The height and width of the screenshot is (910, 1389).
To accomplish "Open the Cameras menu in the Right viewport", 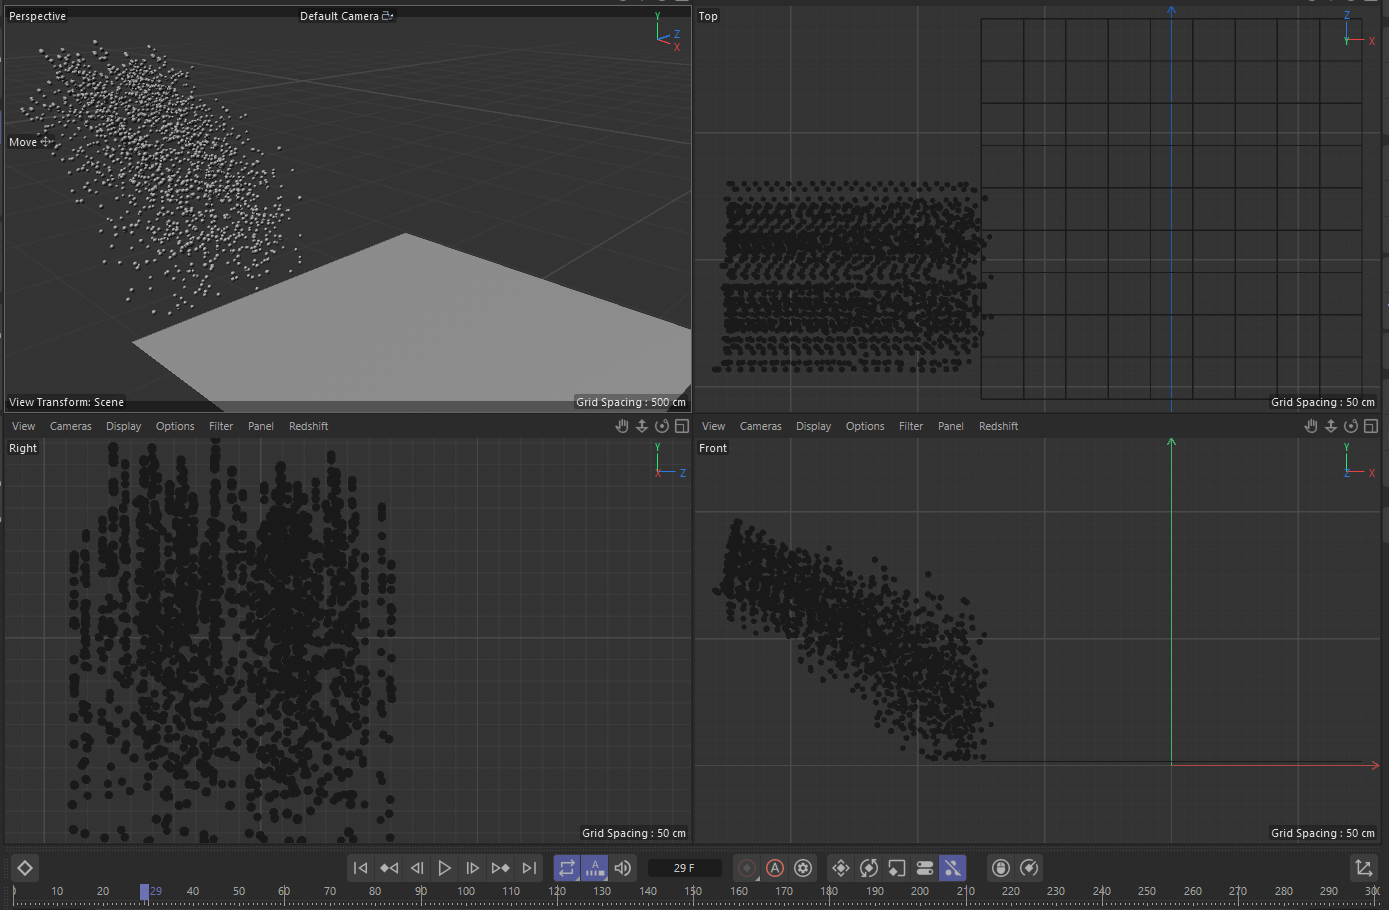I will [x=71, y=426].
